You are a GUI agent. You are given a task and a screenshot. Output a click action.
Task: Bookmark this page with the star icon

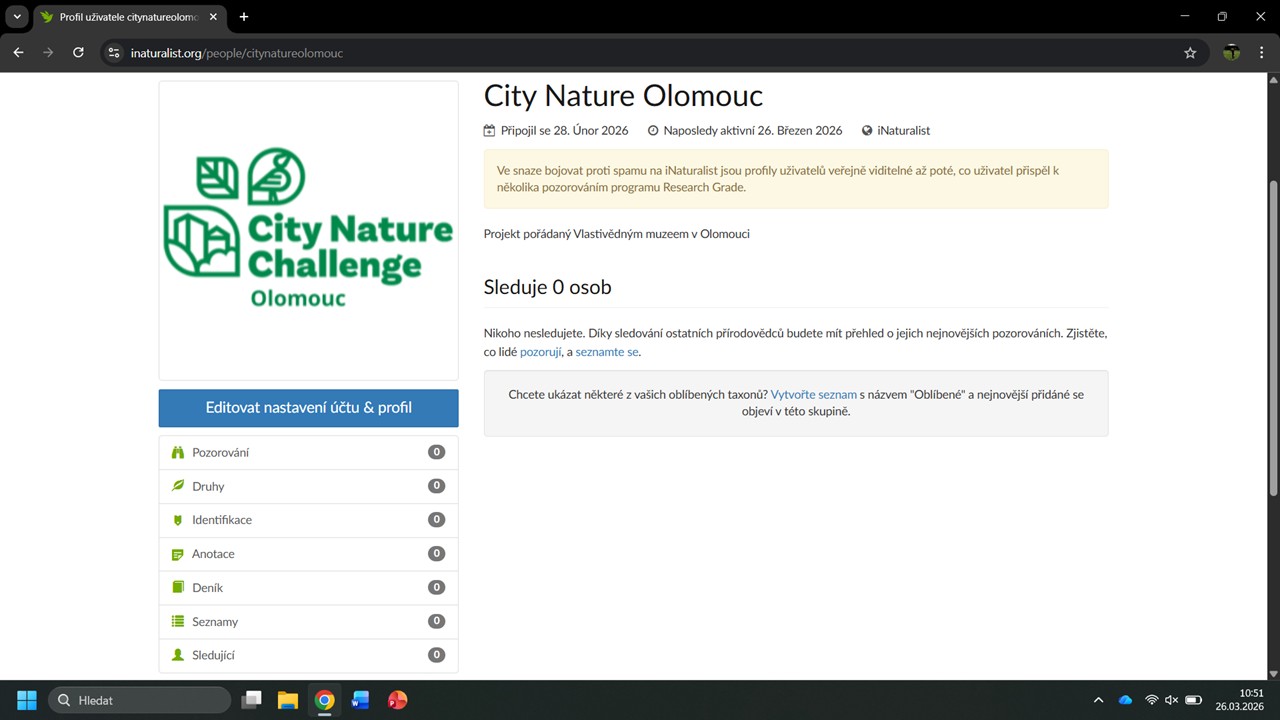(1190, 53)
